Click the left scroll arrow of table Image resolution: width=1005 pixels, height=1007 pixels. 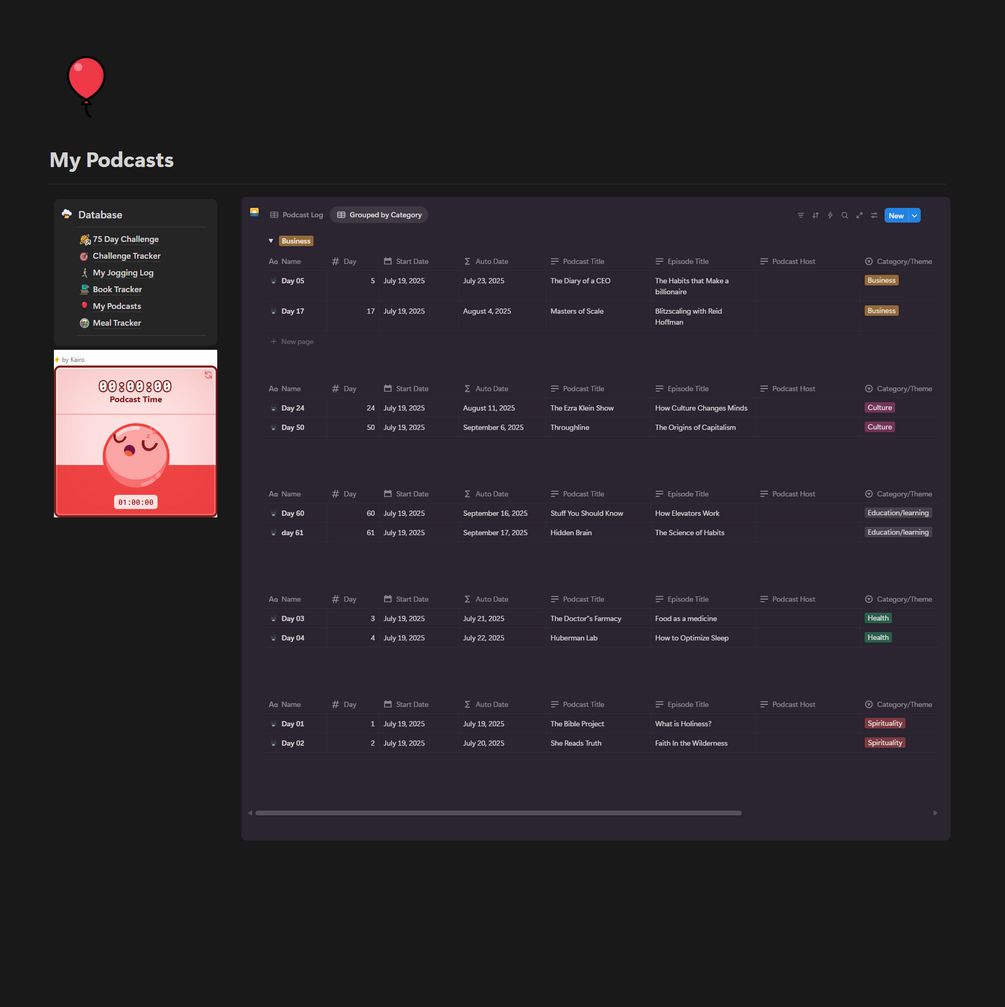pyautogui.click(x=250, y=813)
